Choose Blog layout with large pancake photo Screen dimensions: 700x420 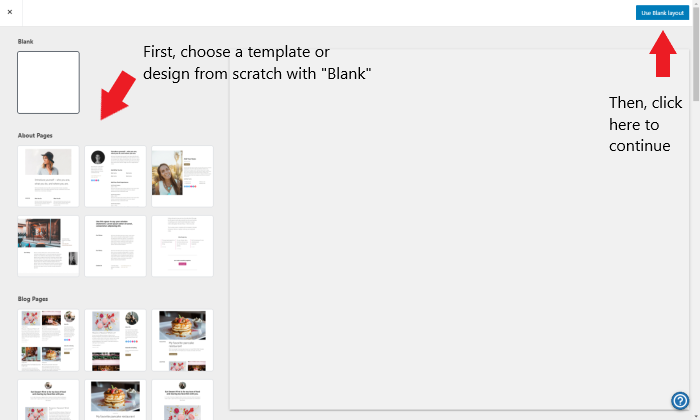(x=182, y=340)
